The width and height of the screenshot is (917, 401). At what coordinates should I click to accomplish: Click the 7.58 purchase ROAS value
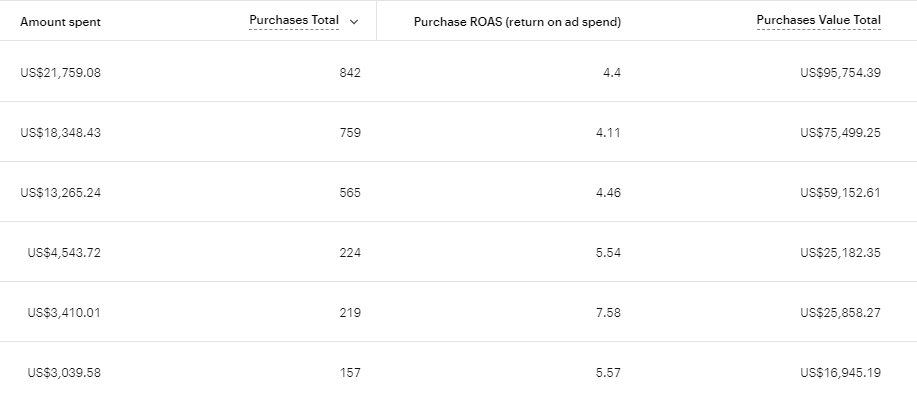(x=607, y=312)
